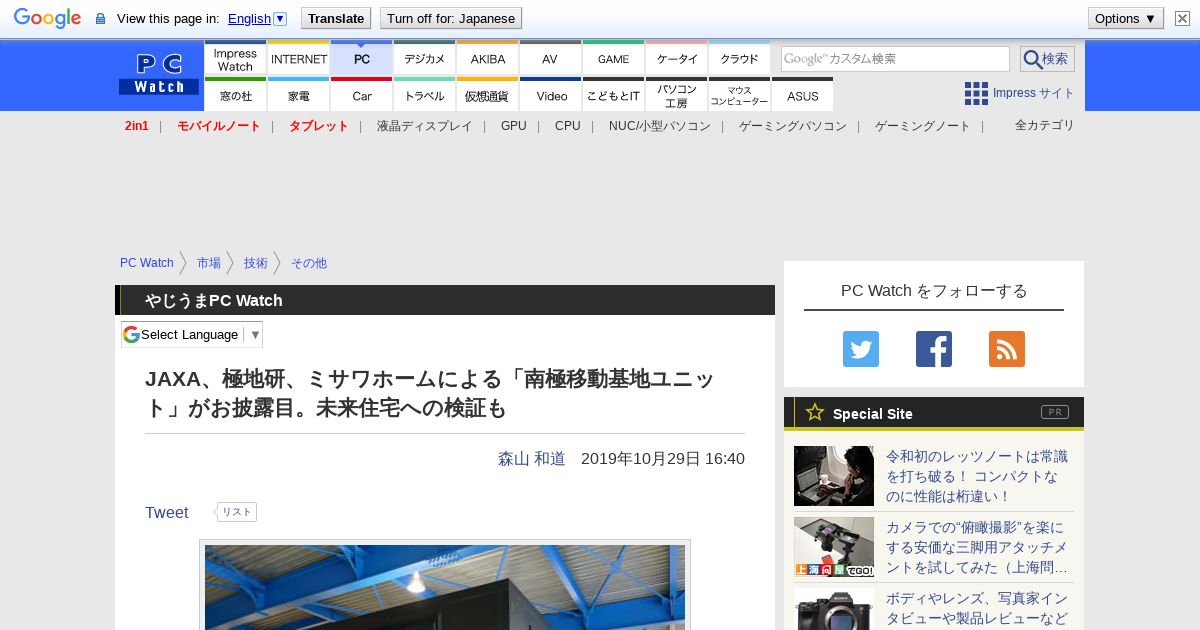Open the CPU category link
Screen dimensions: 1200x630
coord(568,126)
